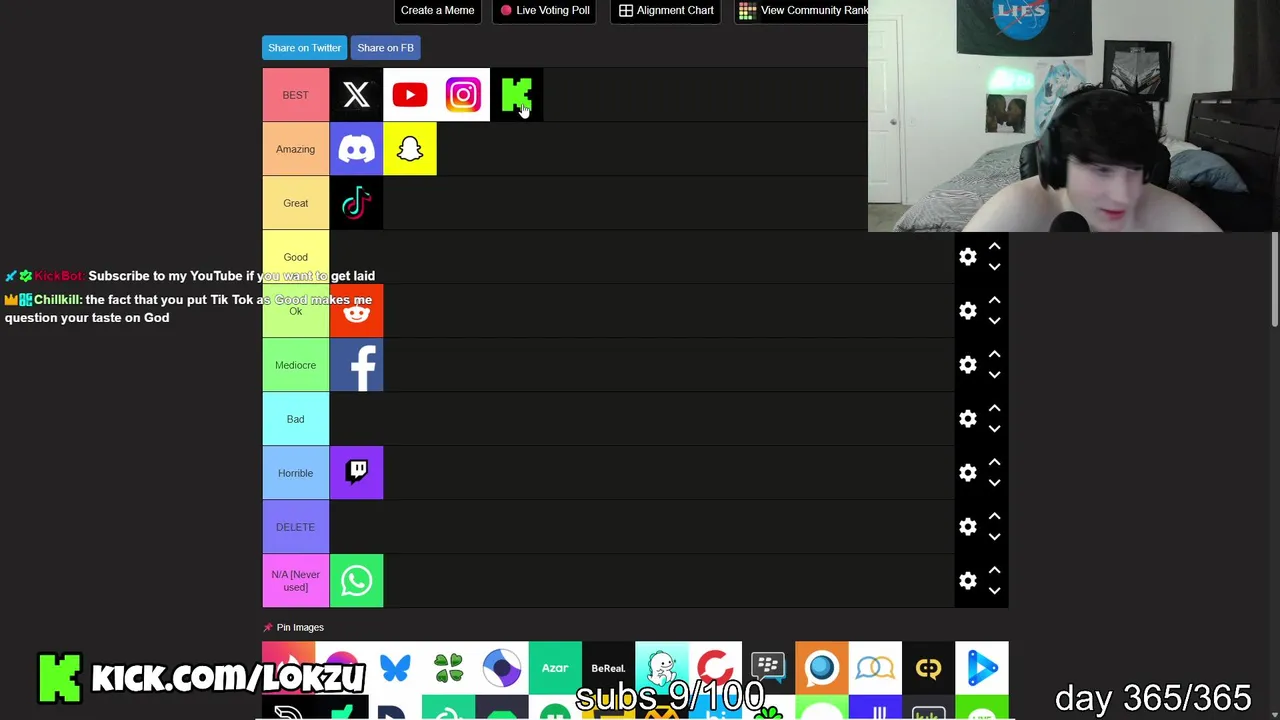
Task: Pick the red C logo image
Action: (x=715, y=668)
